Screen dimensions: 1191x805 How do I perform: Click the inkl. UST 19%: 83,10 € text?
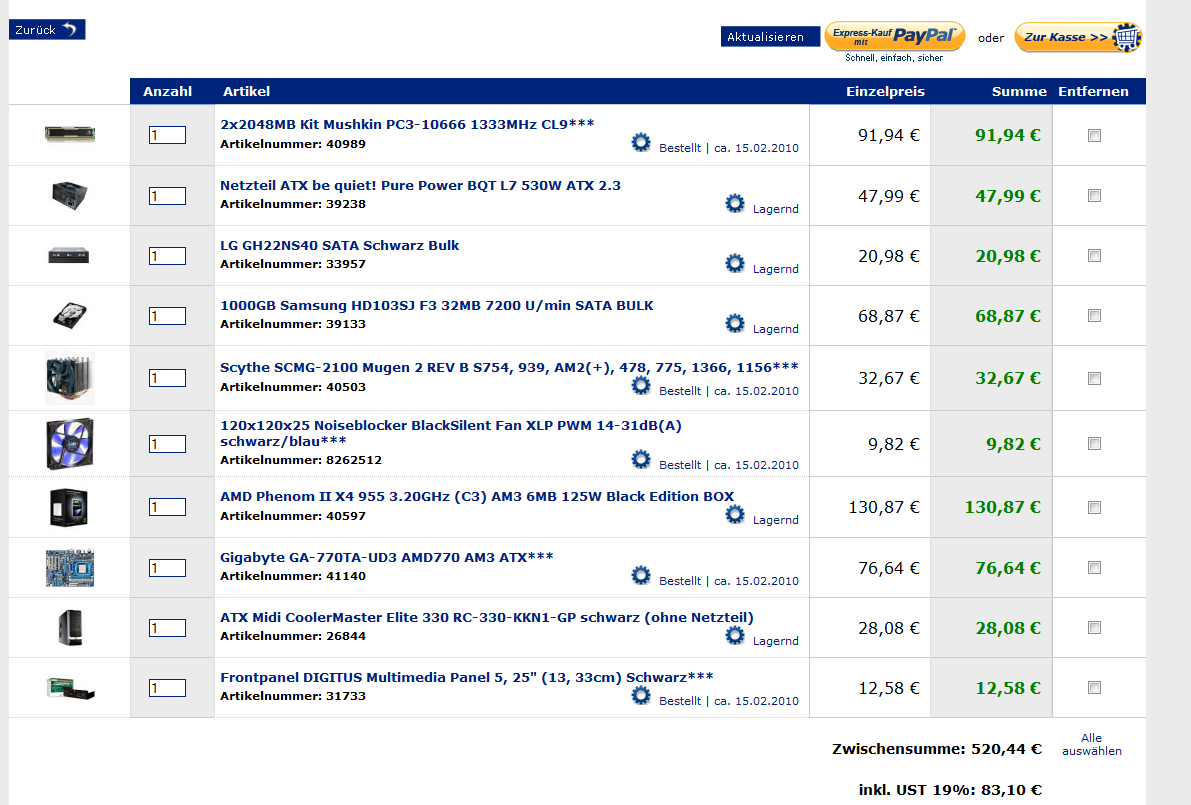click(950, 790)
